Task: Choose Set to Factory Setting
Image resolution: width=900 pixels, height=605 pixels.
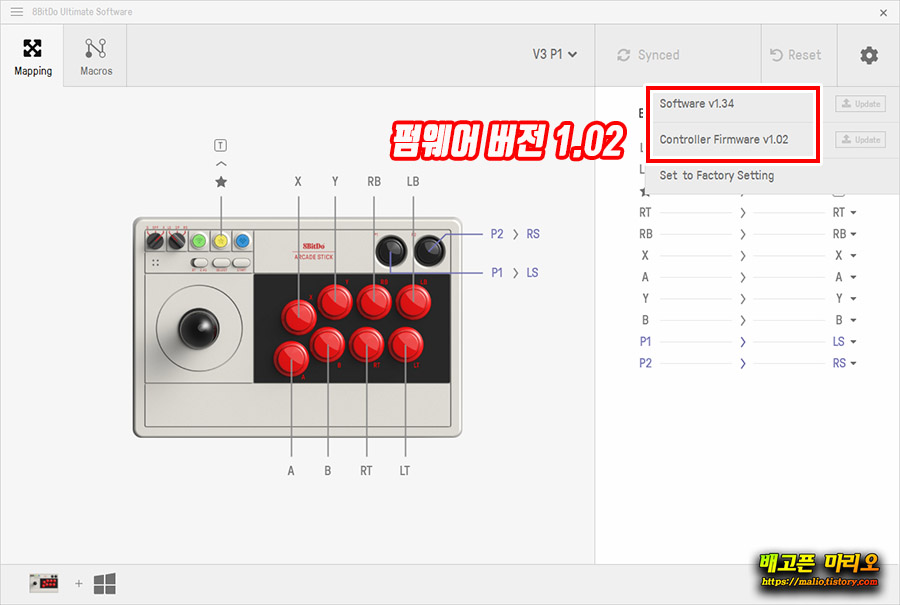Action: (716, 176)
